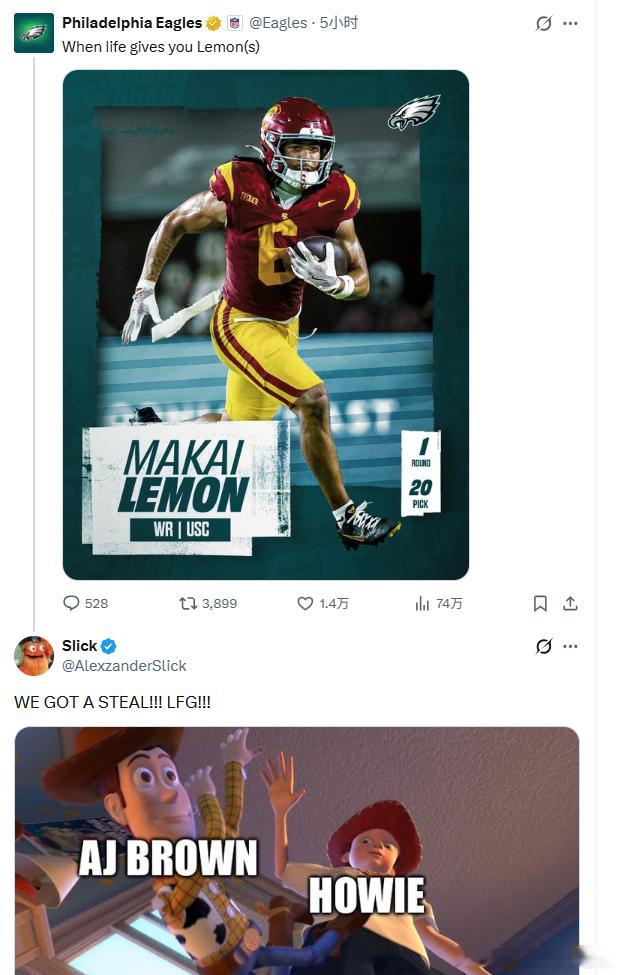The width and height of the screenshot is (620, 975).
Task: Bookmark the Makai Lemon post
Action: tap(540, 603)
